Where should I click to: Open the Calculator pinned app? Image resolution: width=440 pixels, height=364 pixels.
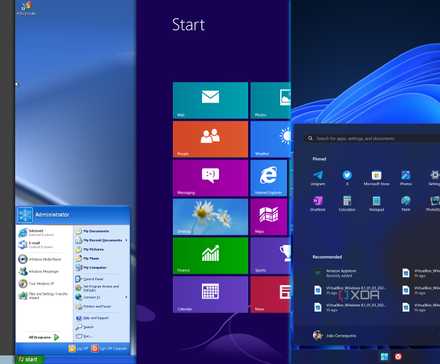coord(347,204)
